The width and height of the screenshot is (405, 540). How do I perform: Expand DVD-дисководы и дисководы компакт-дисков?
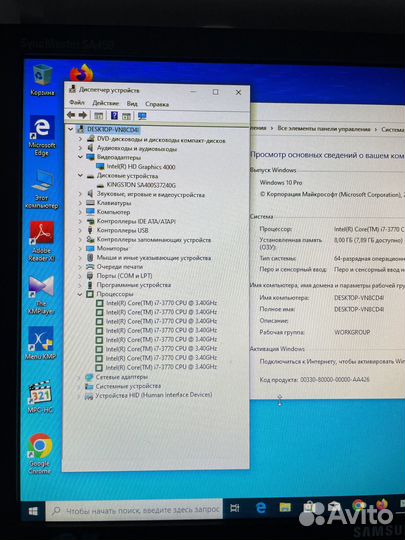tap(80, 139)
